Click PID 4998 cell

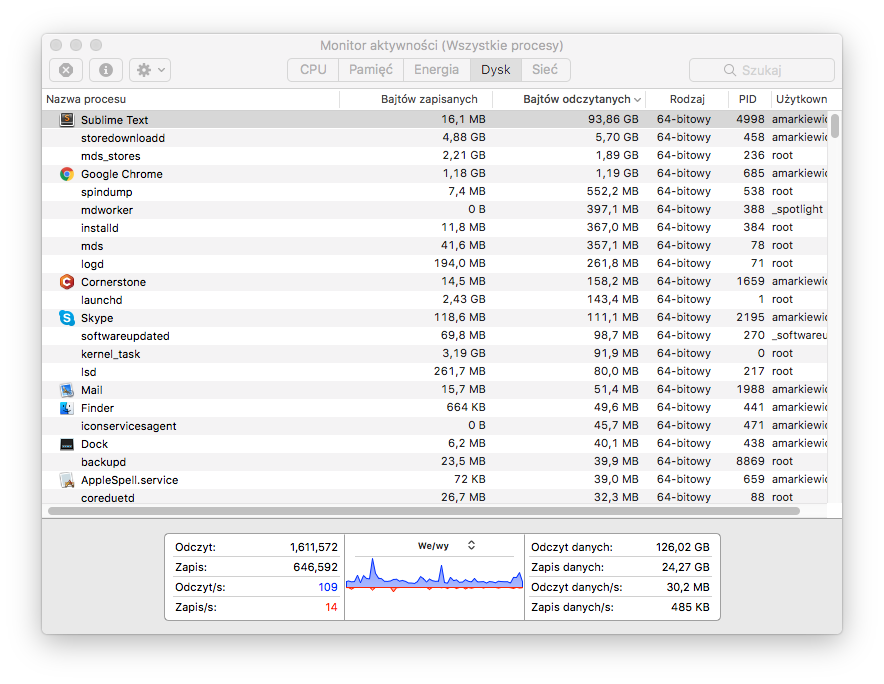click(x=750, y=120)
